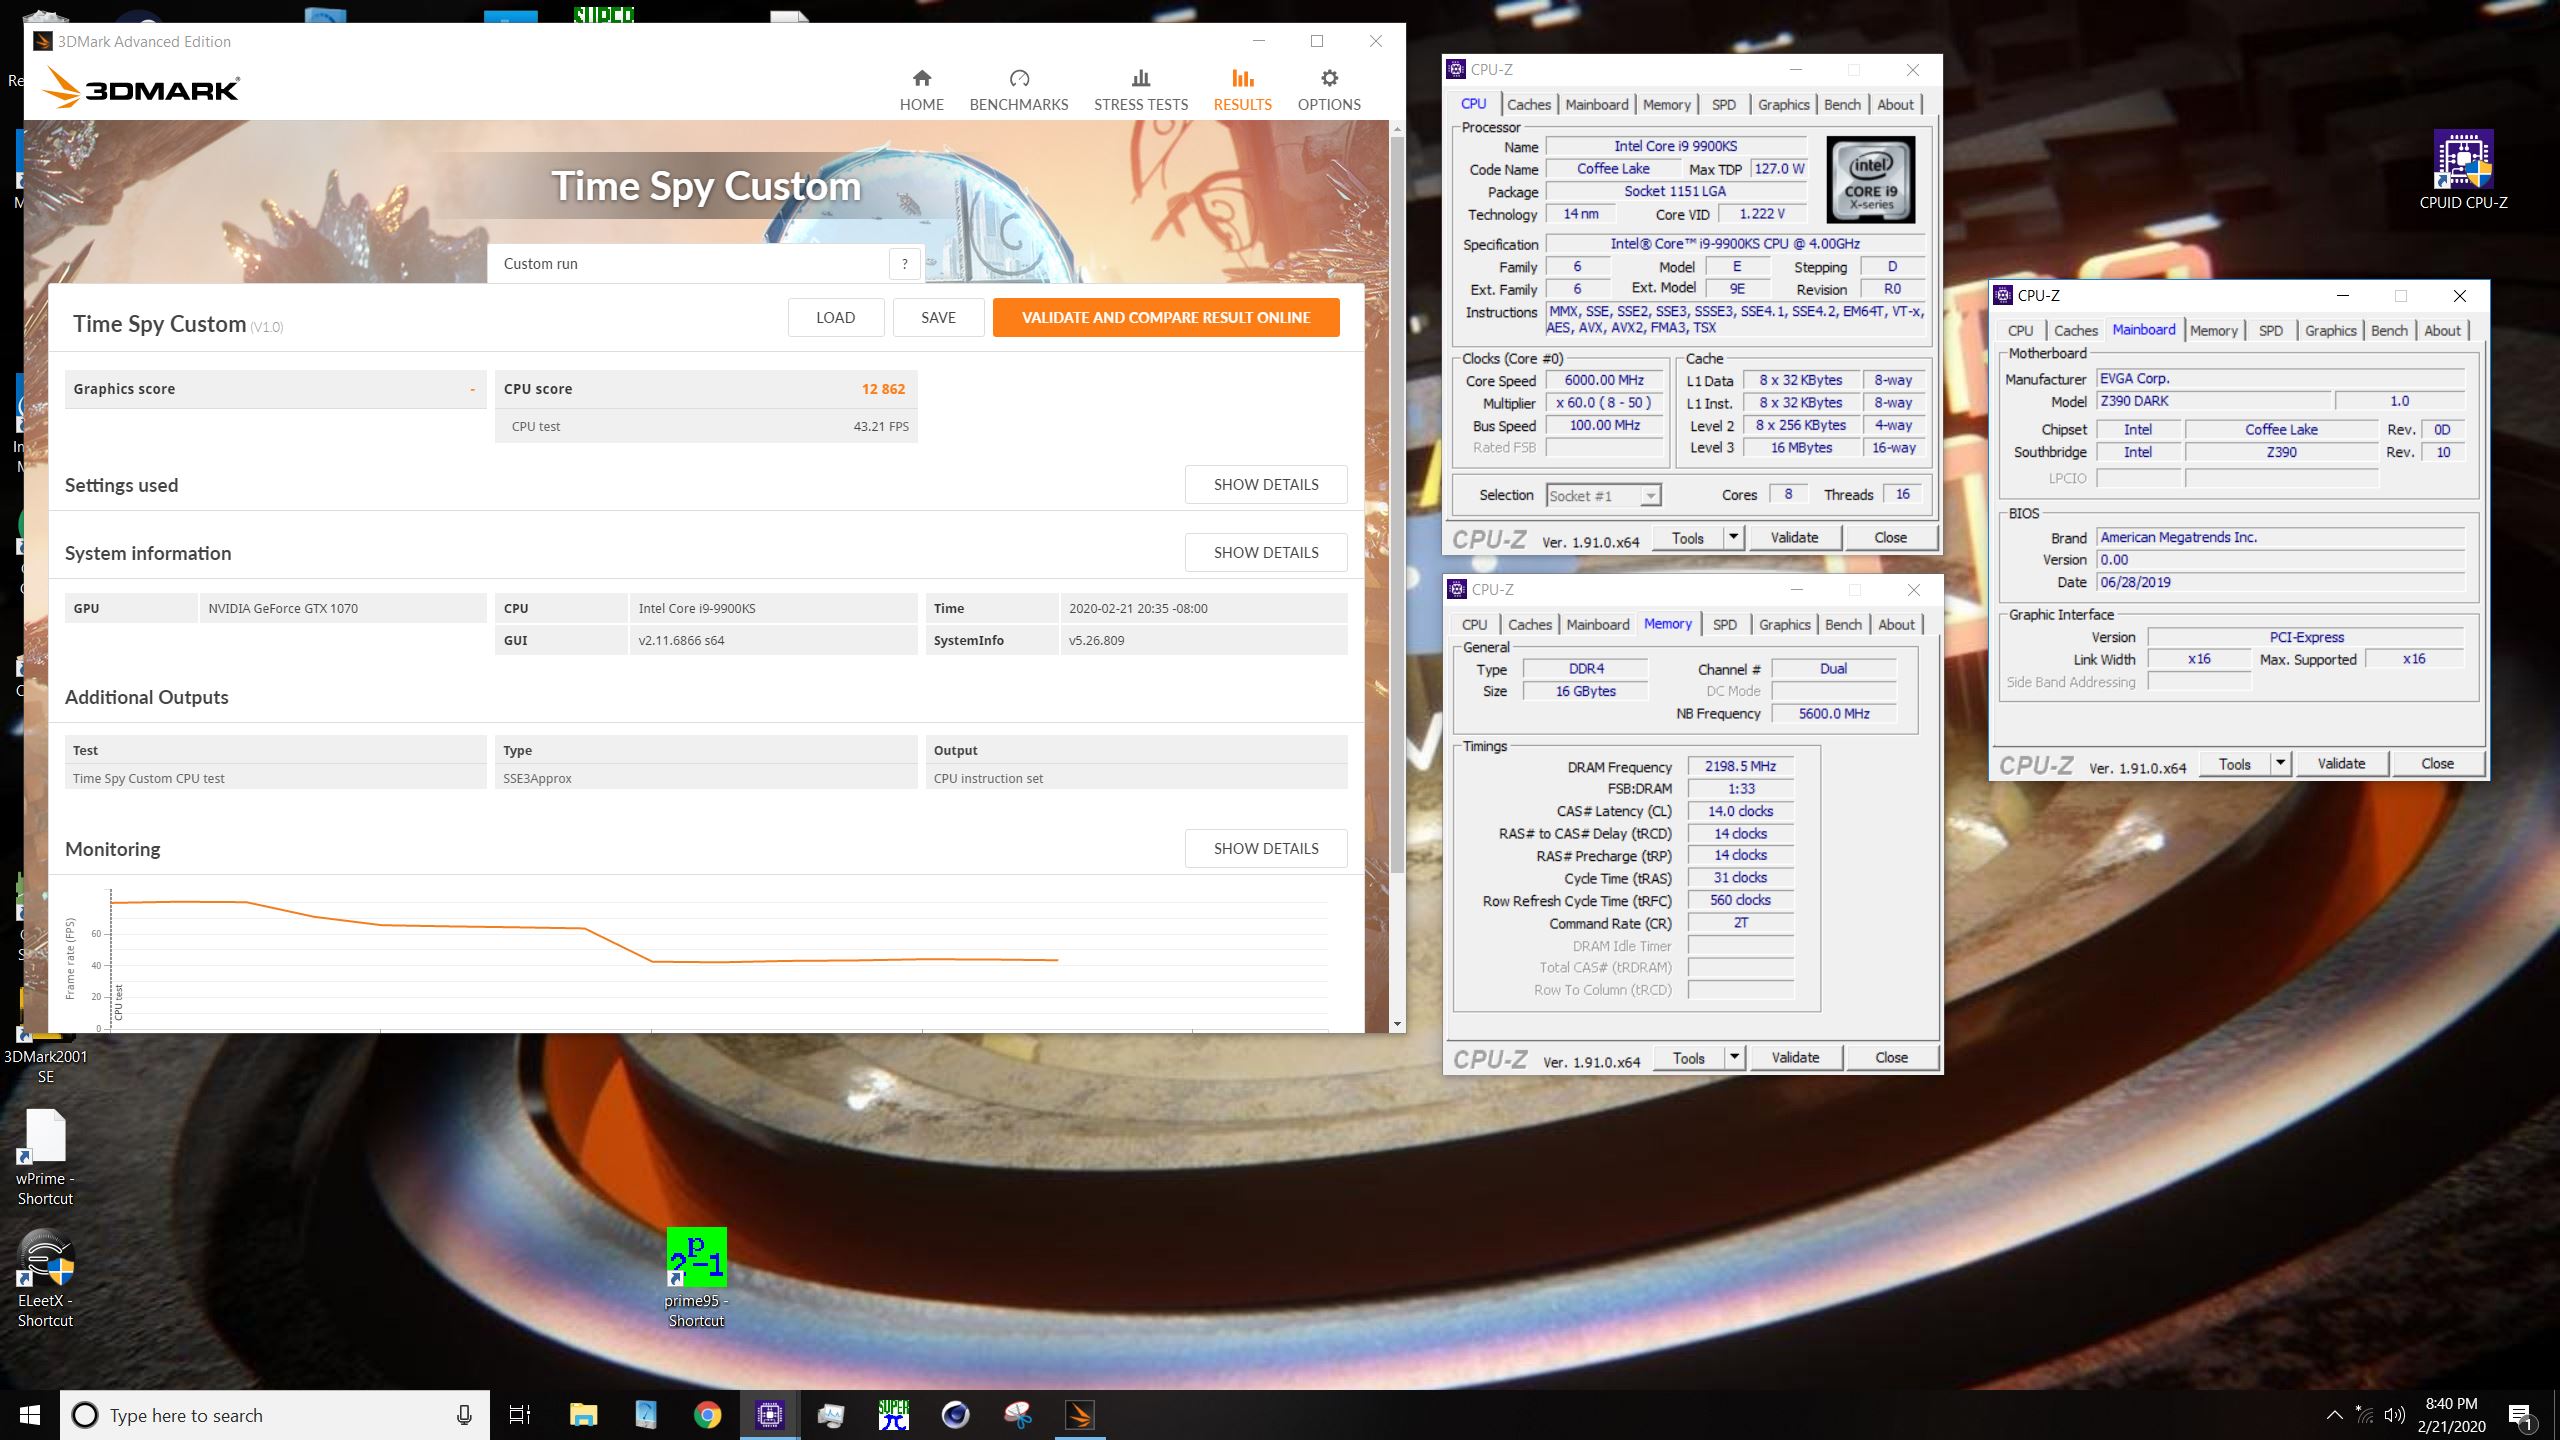Show details for Settings used
The width and height of the screenshot is (2560, 1440).
tap(1266, 485)
